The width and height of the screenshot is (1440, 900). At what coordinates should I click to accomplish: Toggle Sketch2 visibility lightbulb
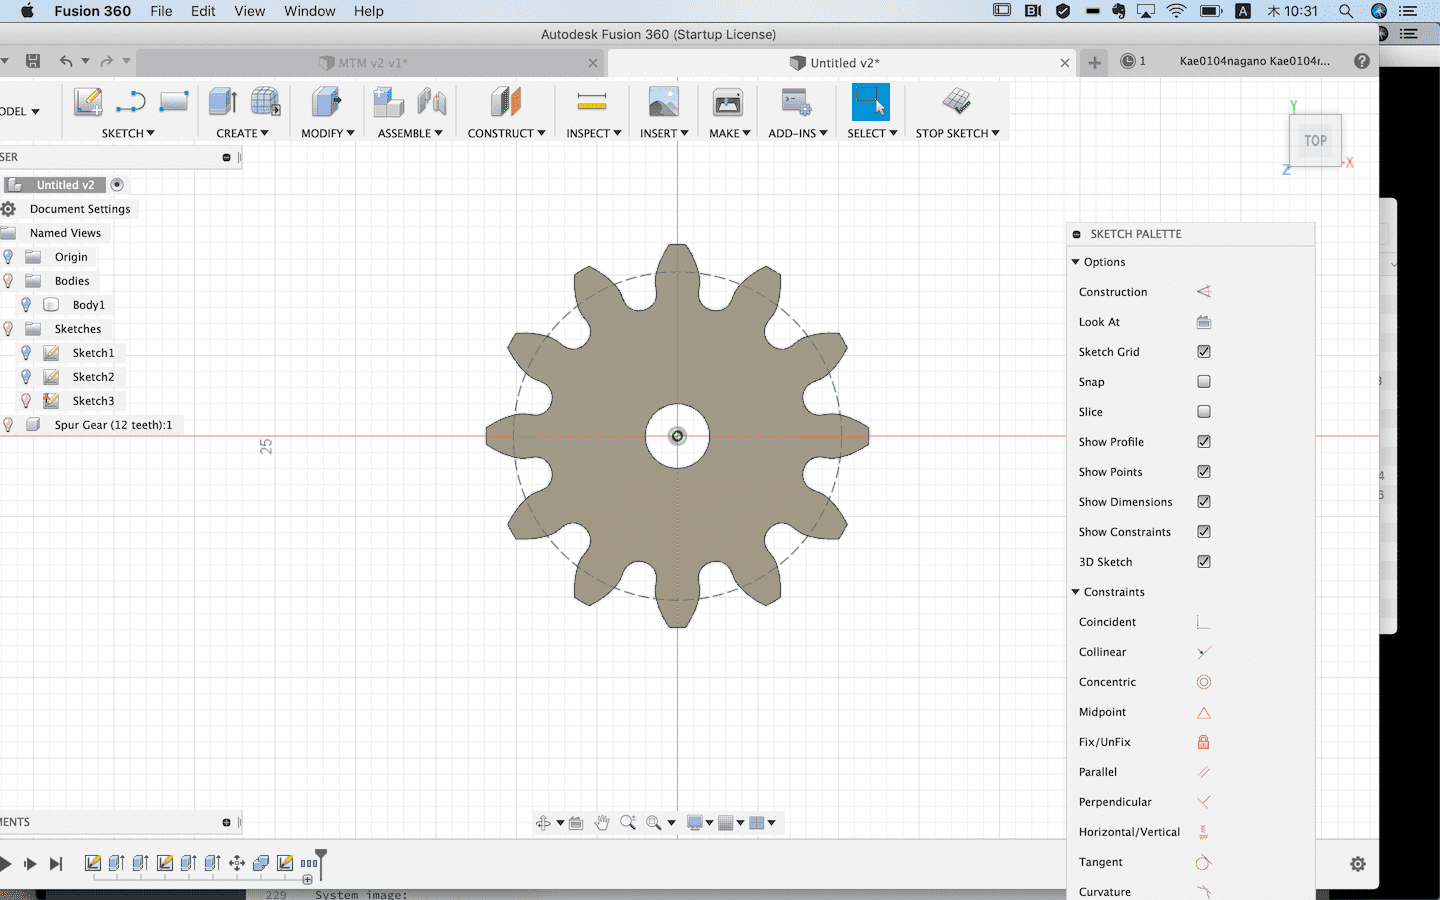(x=26, y=377)
